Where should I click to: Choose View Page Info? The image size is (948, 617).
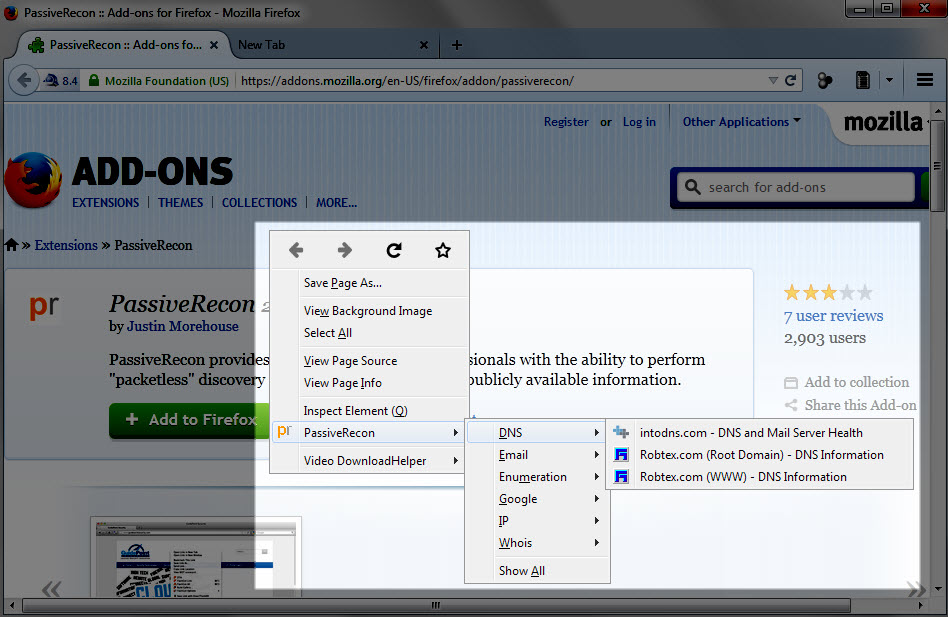tap(369, 383)
